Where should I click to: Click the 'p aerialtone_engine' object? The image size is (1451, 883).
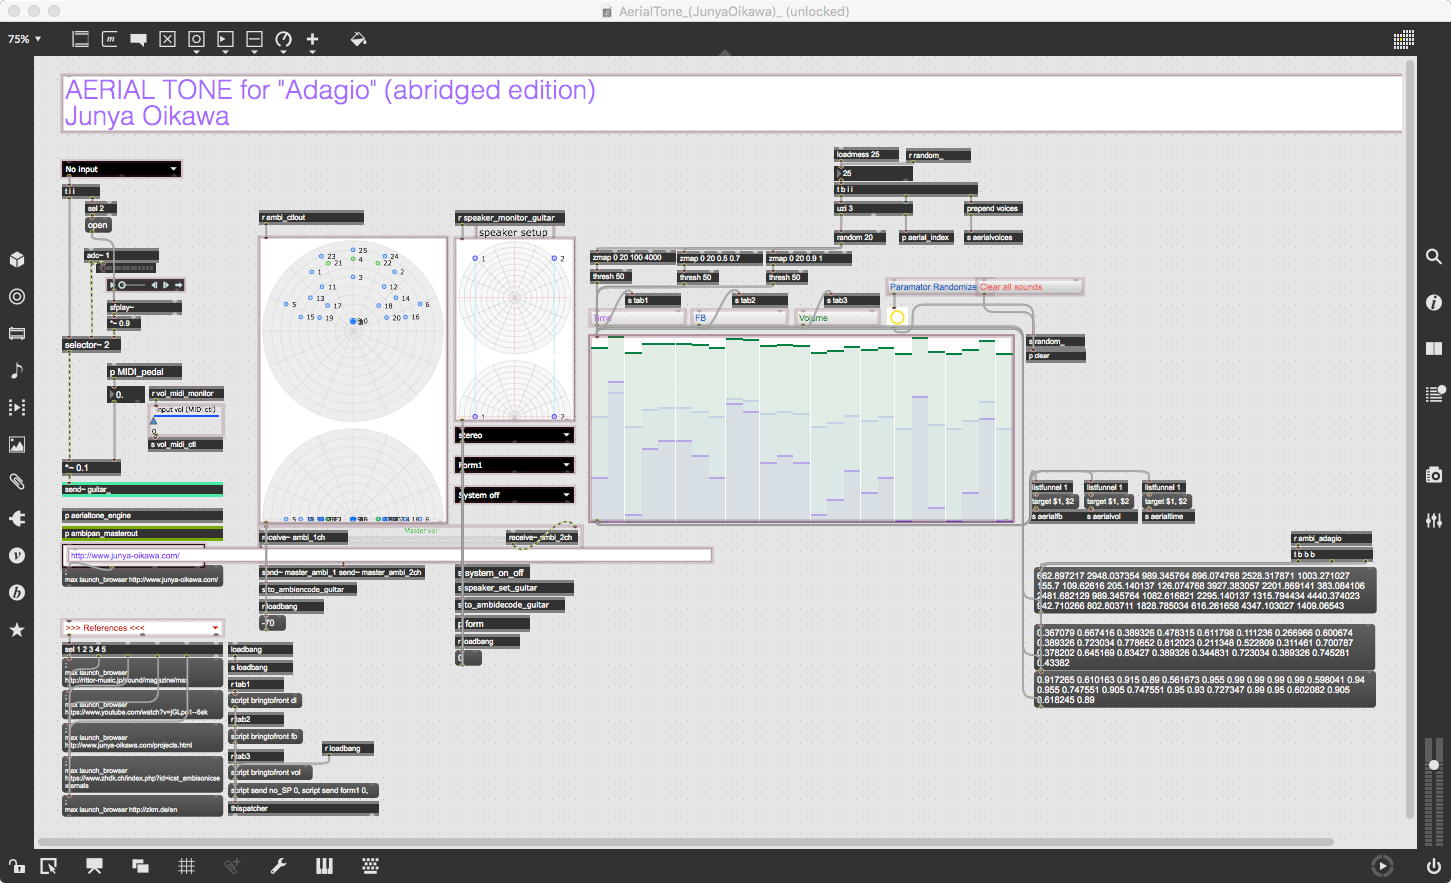click(142, 515)
